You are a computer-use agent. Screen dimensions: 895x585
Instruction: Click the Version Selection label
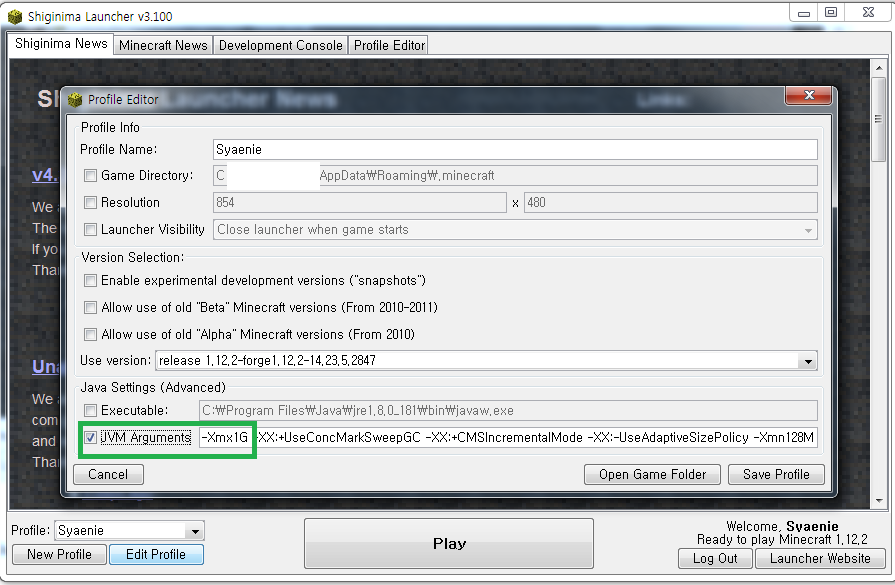click(132, 257)
